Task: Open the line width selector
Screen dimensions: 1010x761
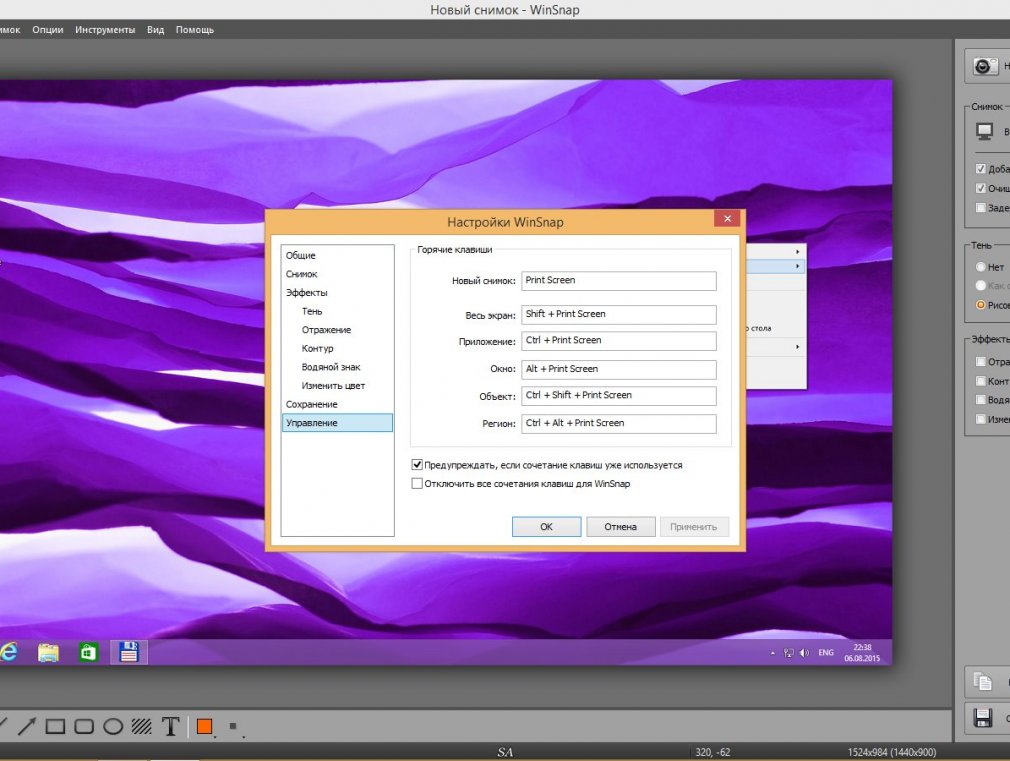Action: (x=233, y=726)
